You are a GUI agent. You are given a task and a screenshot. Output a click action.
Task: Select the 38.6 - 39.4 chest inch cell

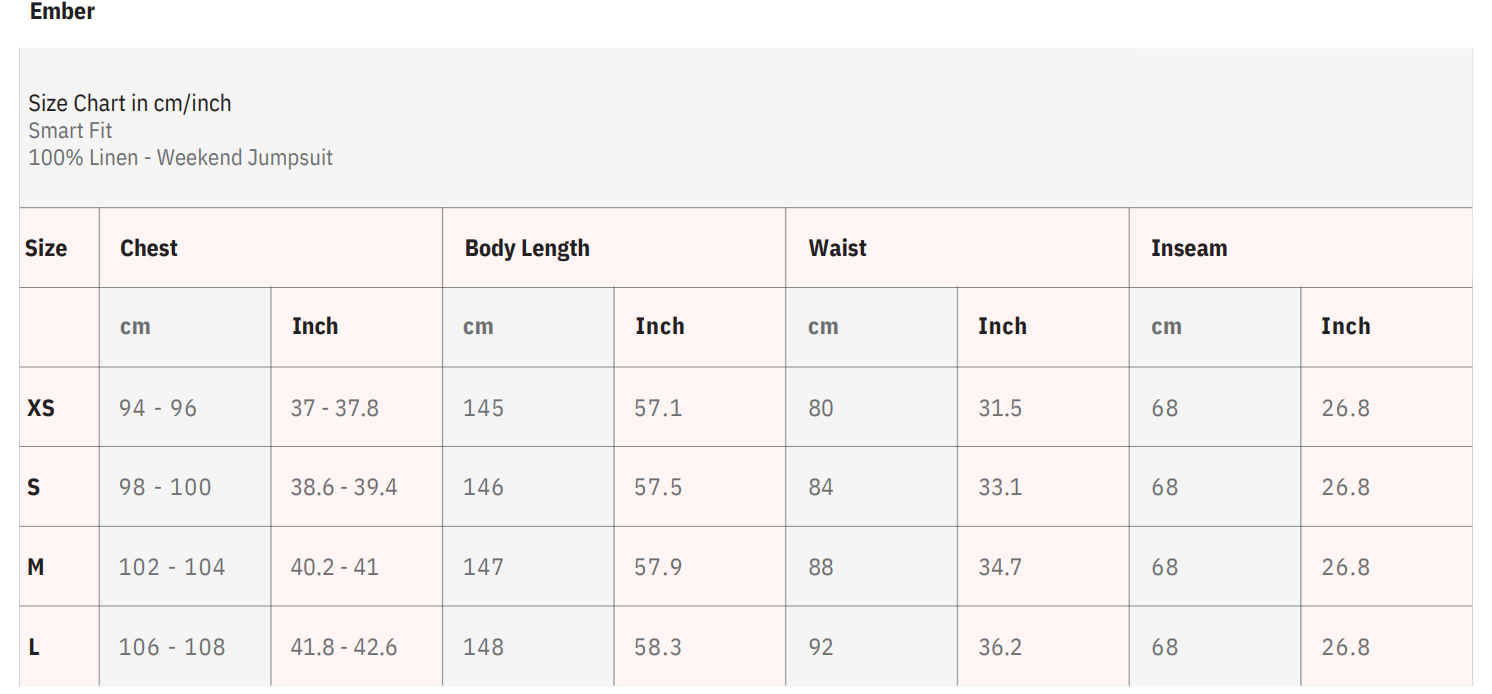[x=344, y=487]
